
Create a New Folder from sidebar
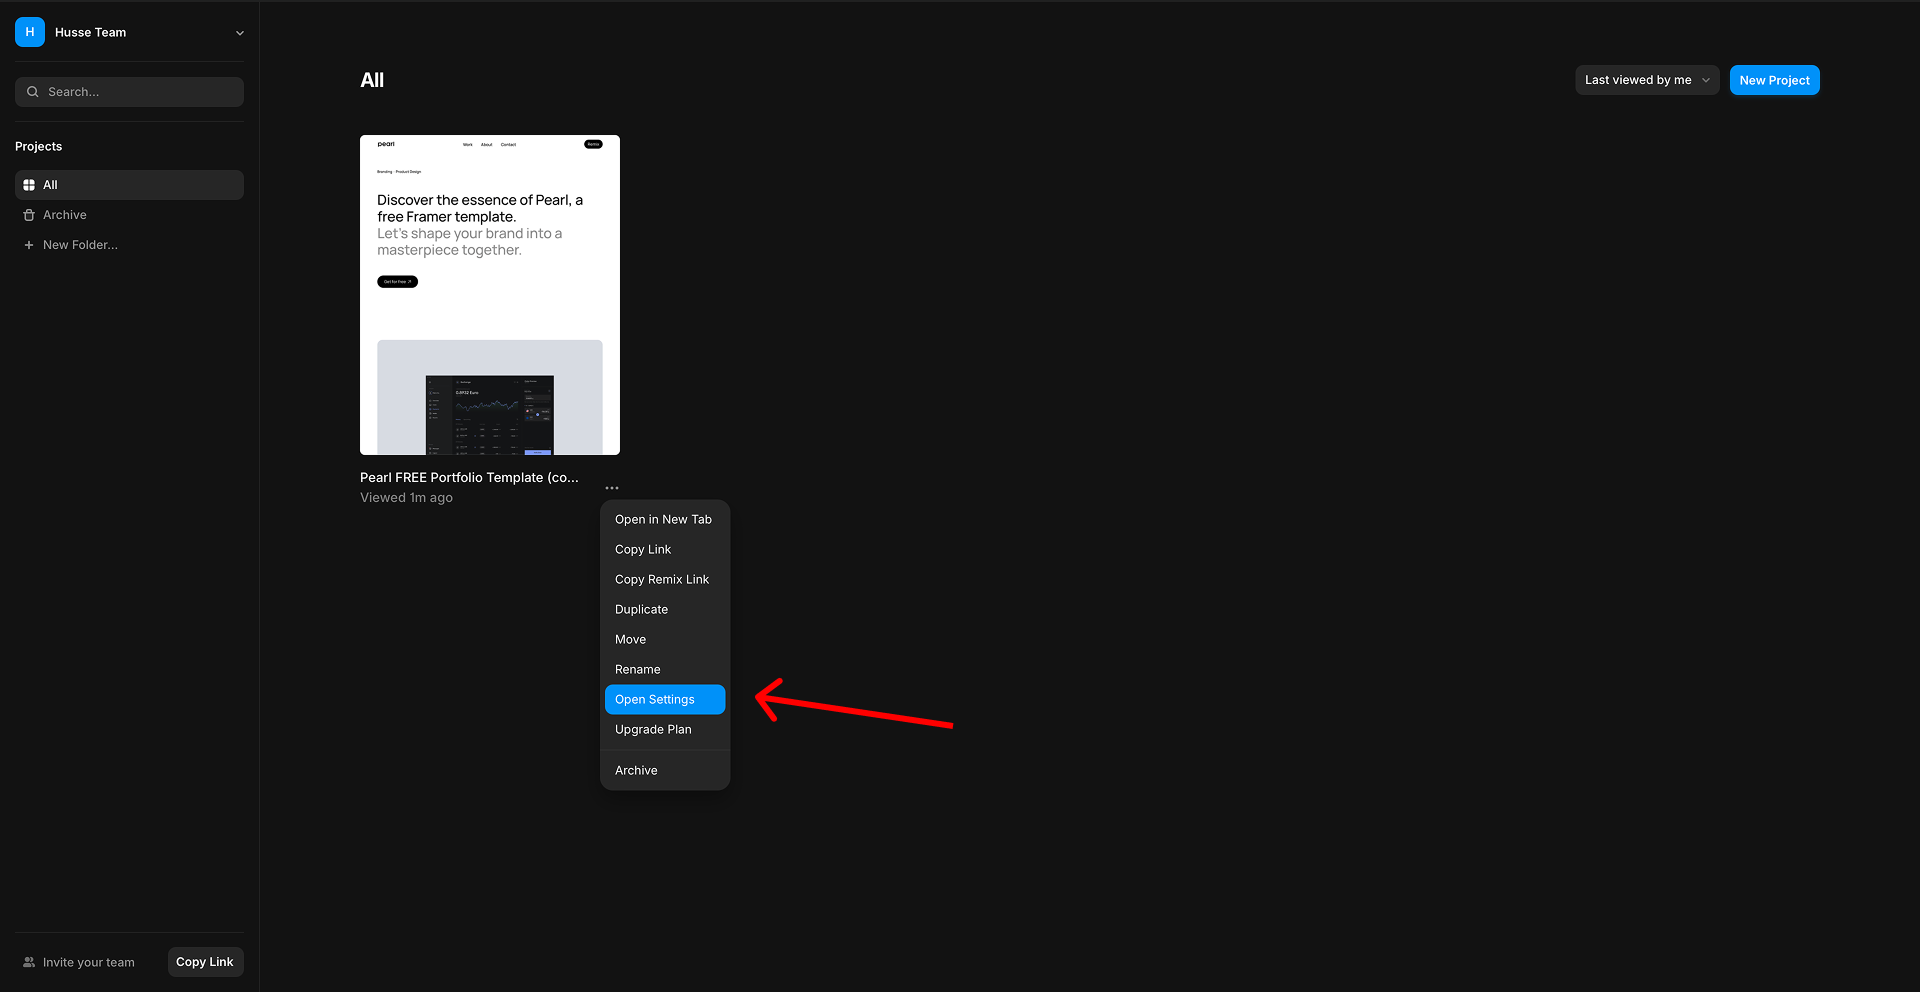point(129,245)
